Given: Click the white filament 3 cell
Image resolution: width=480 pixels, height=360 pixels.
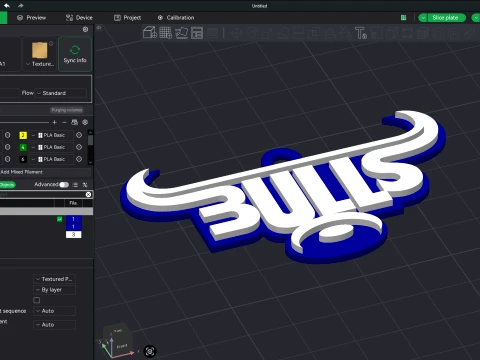Looking at the screenshot, I should [x=73, y=235].
